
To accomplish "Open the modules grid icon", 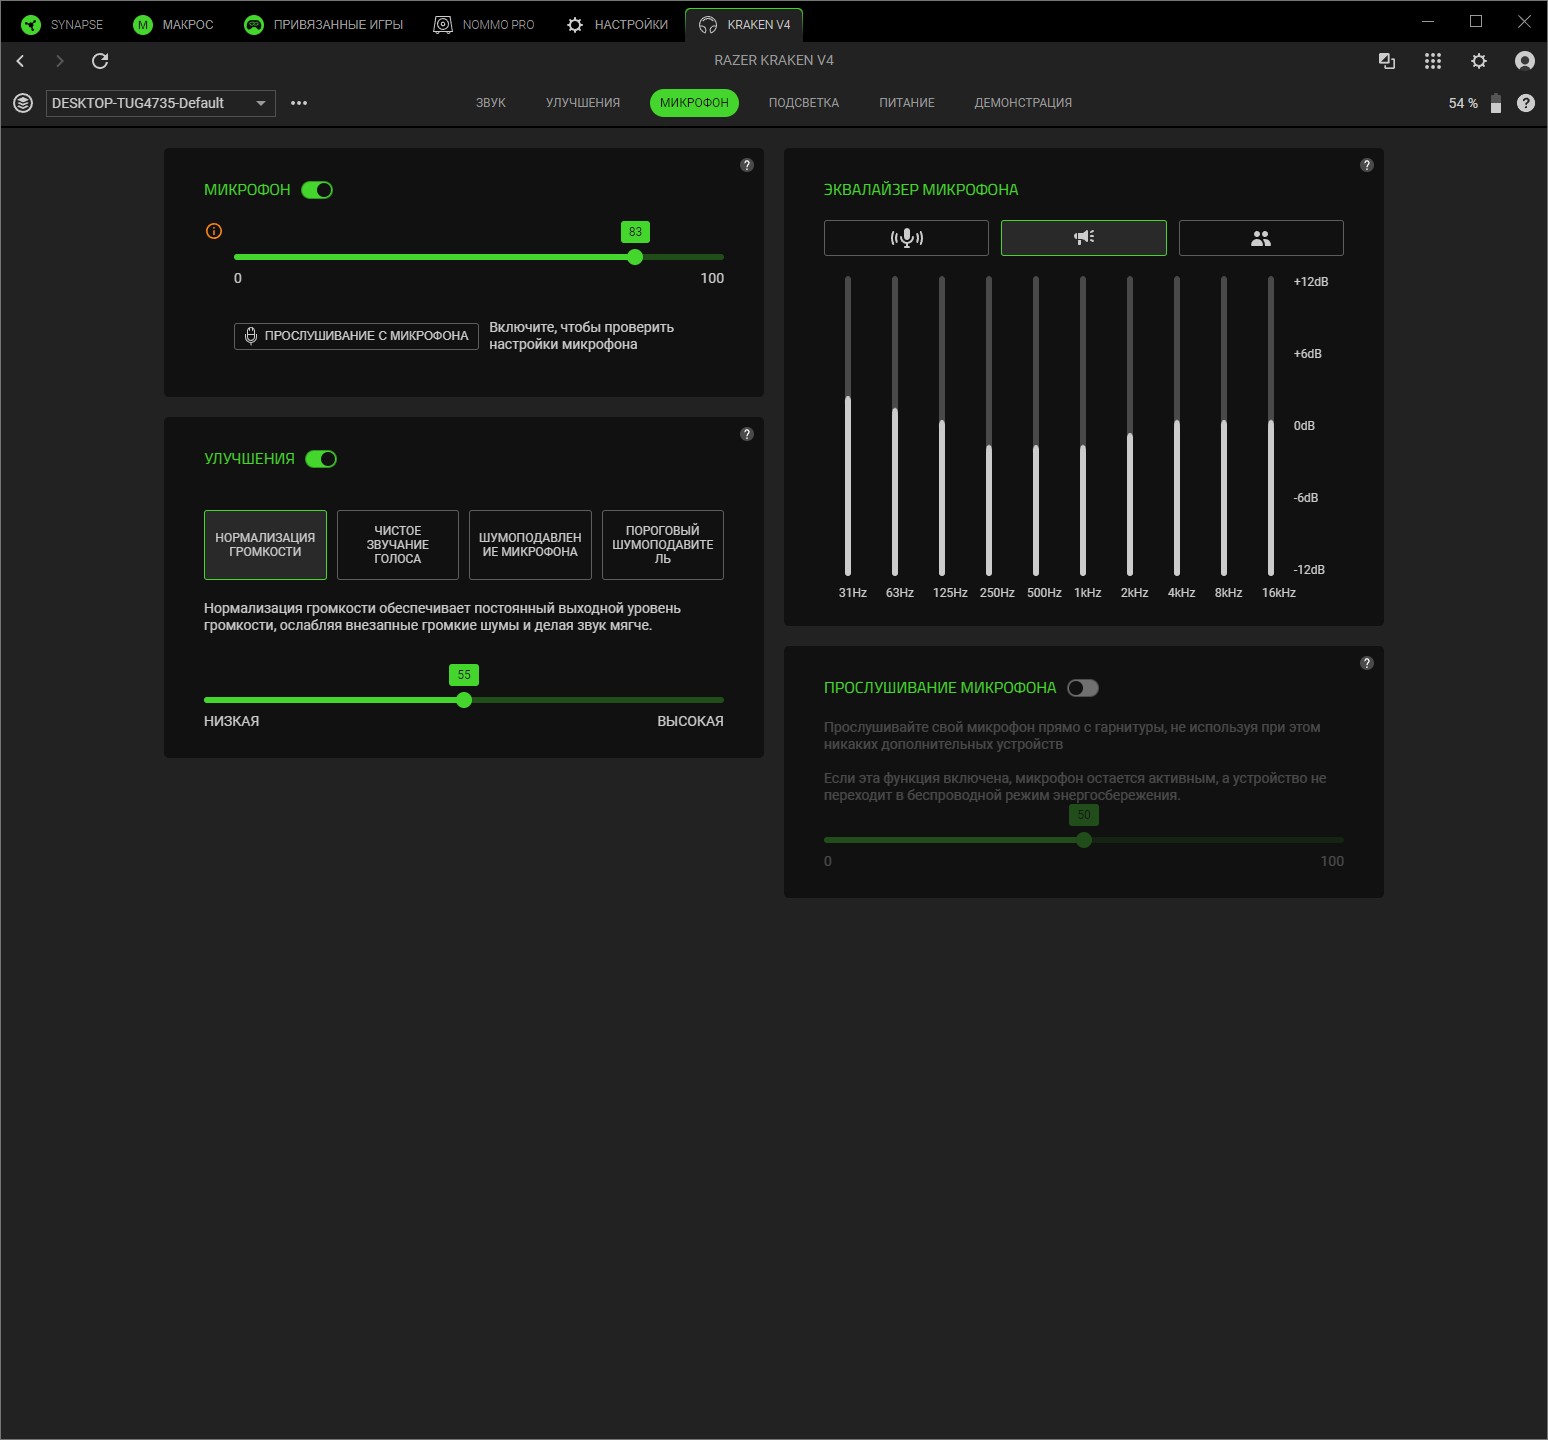I will (x=1433, y=61).
